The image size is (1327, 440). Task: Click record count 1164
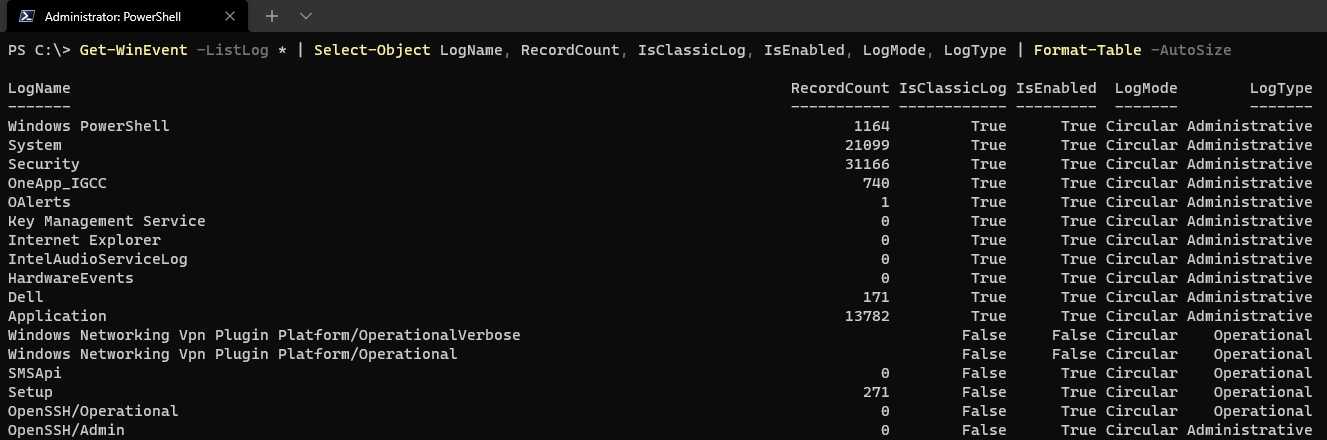[x=872, y=126]
